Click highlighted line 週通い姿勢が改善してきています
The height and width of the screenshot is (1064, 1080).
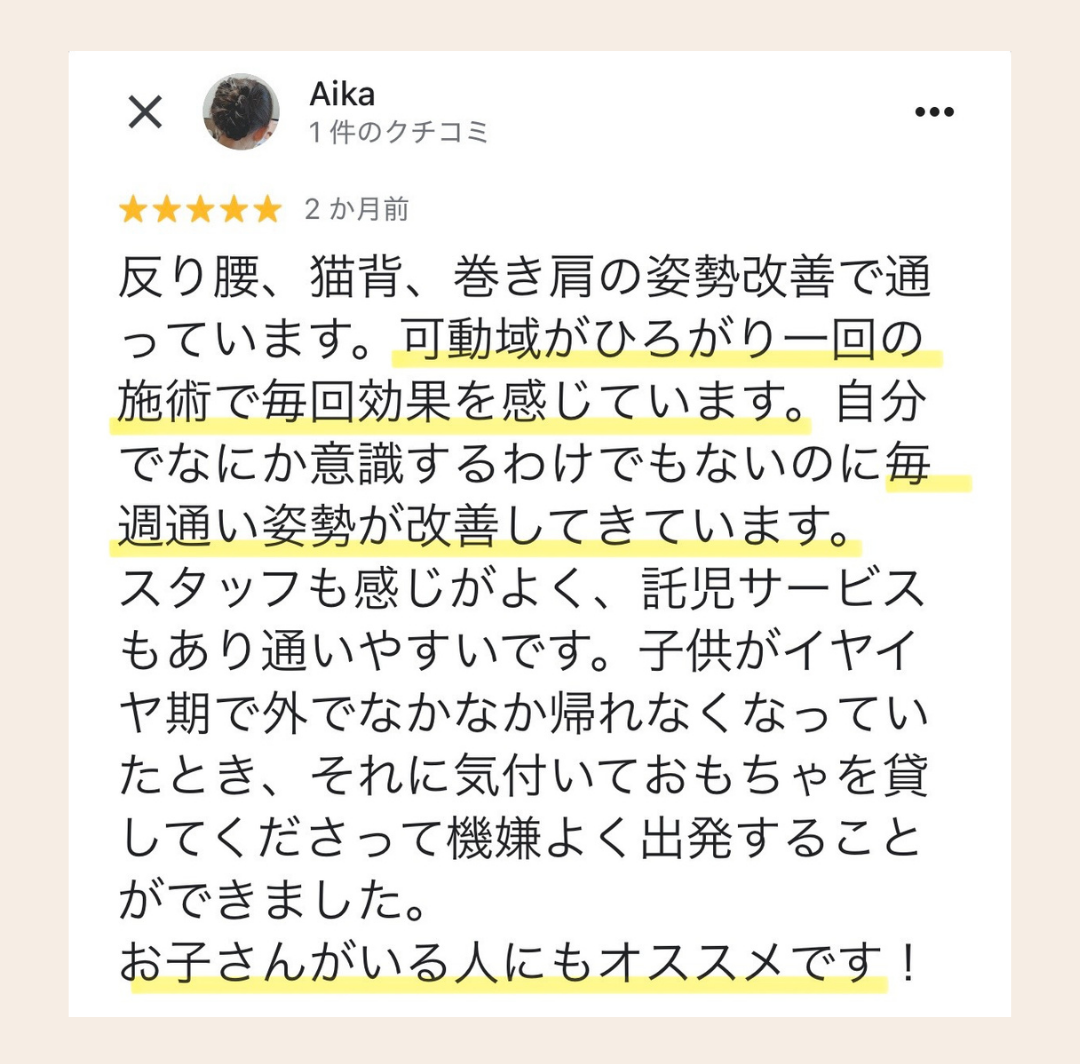tap(485, 526)
